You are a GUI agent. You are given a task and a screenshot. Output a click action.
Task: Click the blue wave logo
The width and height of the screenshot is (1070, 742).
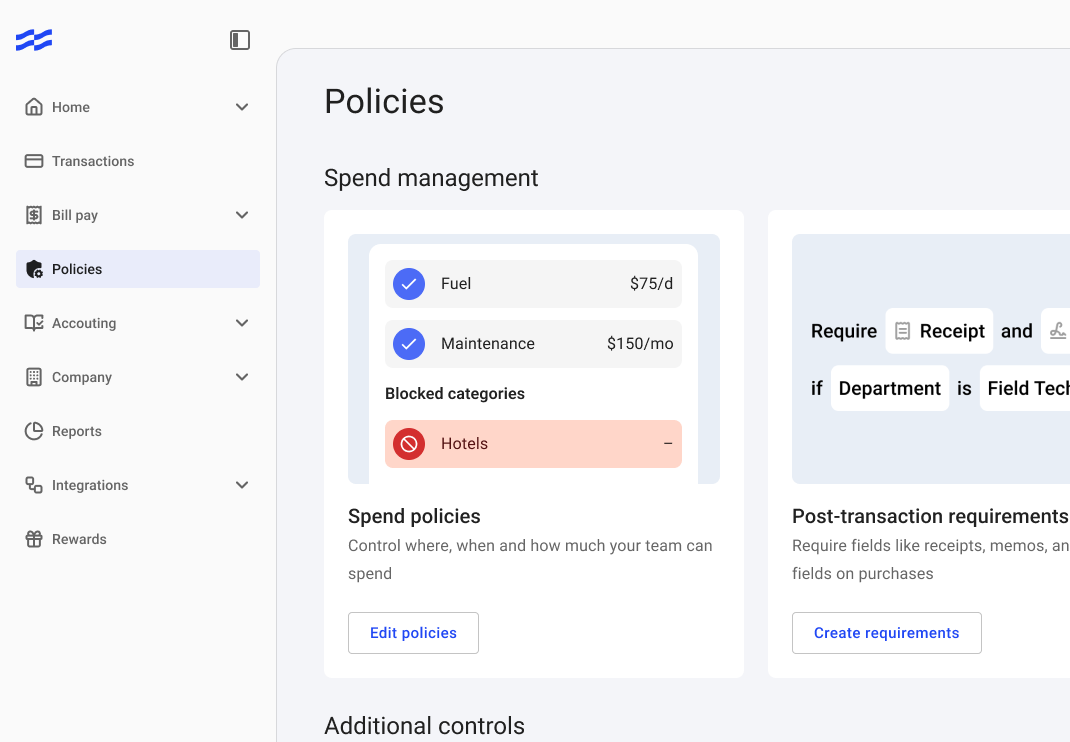point(34,40)
